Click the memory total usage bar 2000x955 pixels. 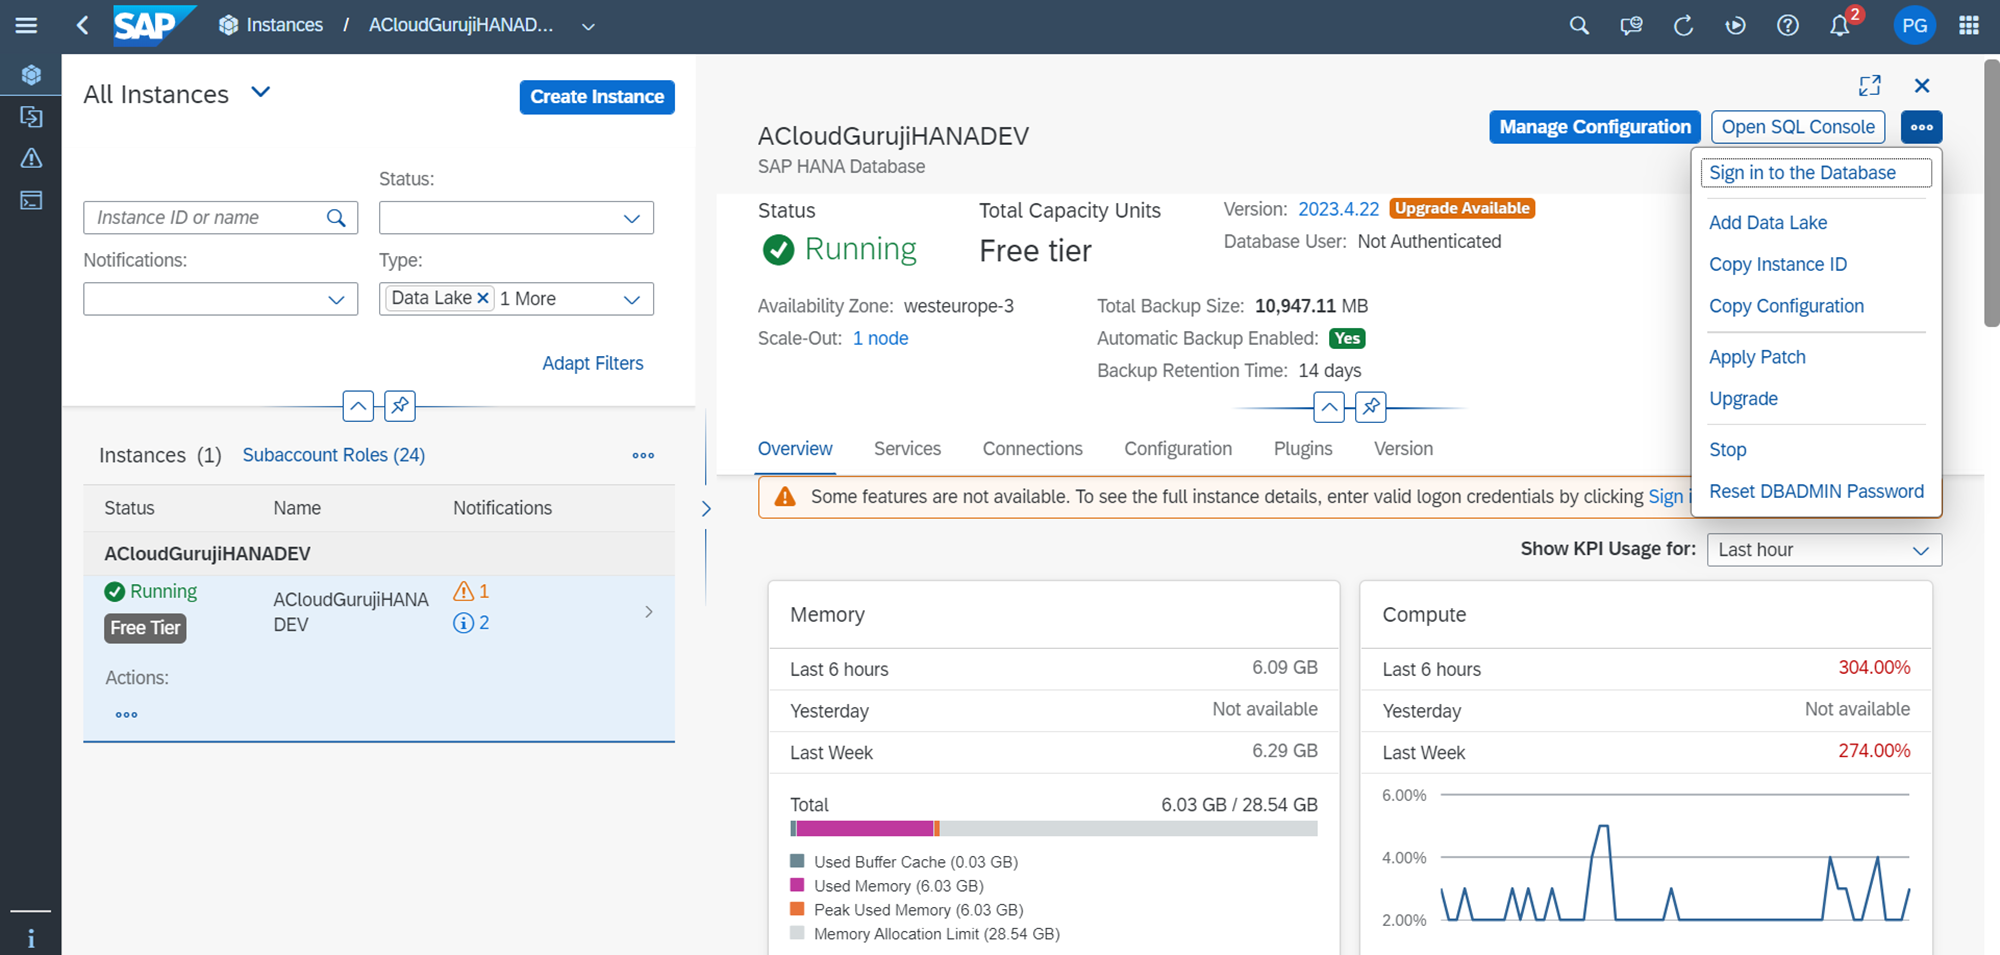(1053, 829)
